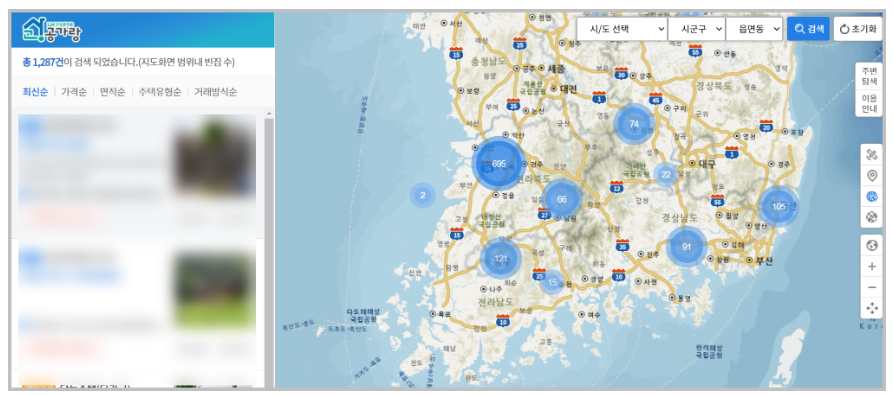This screenshot has width=893, height=395.
Task: Zoom in with the plus button
Action: coord(871,266)
